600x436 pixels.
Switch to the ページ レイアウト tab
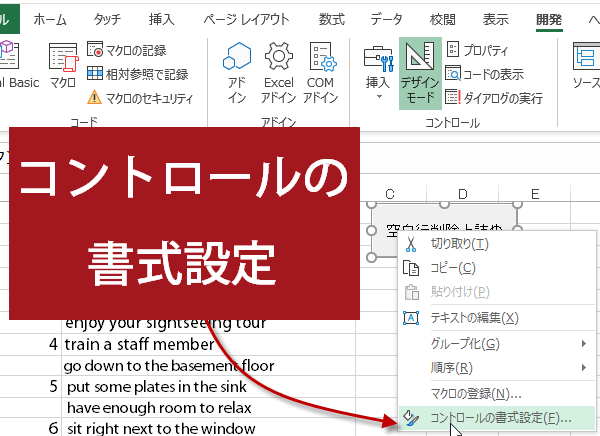tap(246, 18)
